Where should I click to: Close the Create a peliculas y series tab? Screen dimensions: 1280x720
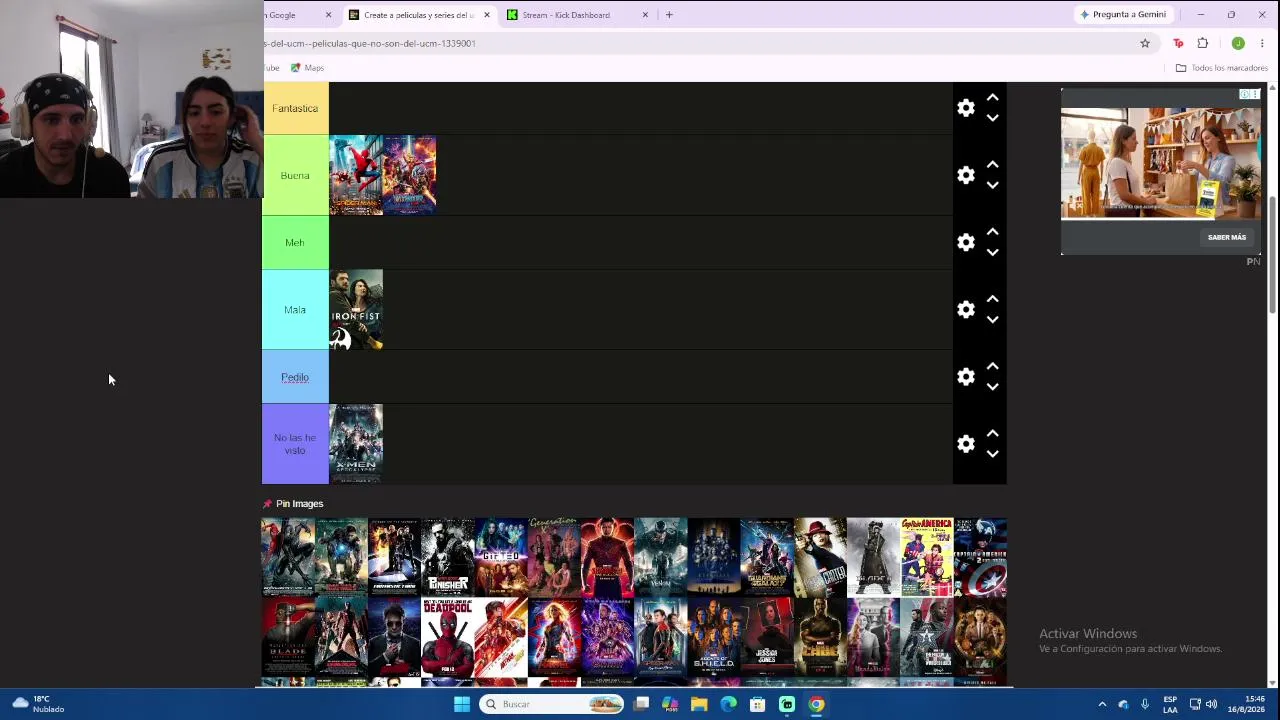[x=487, y=15]
